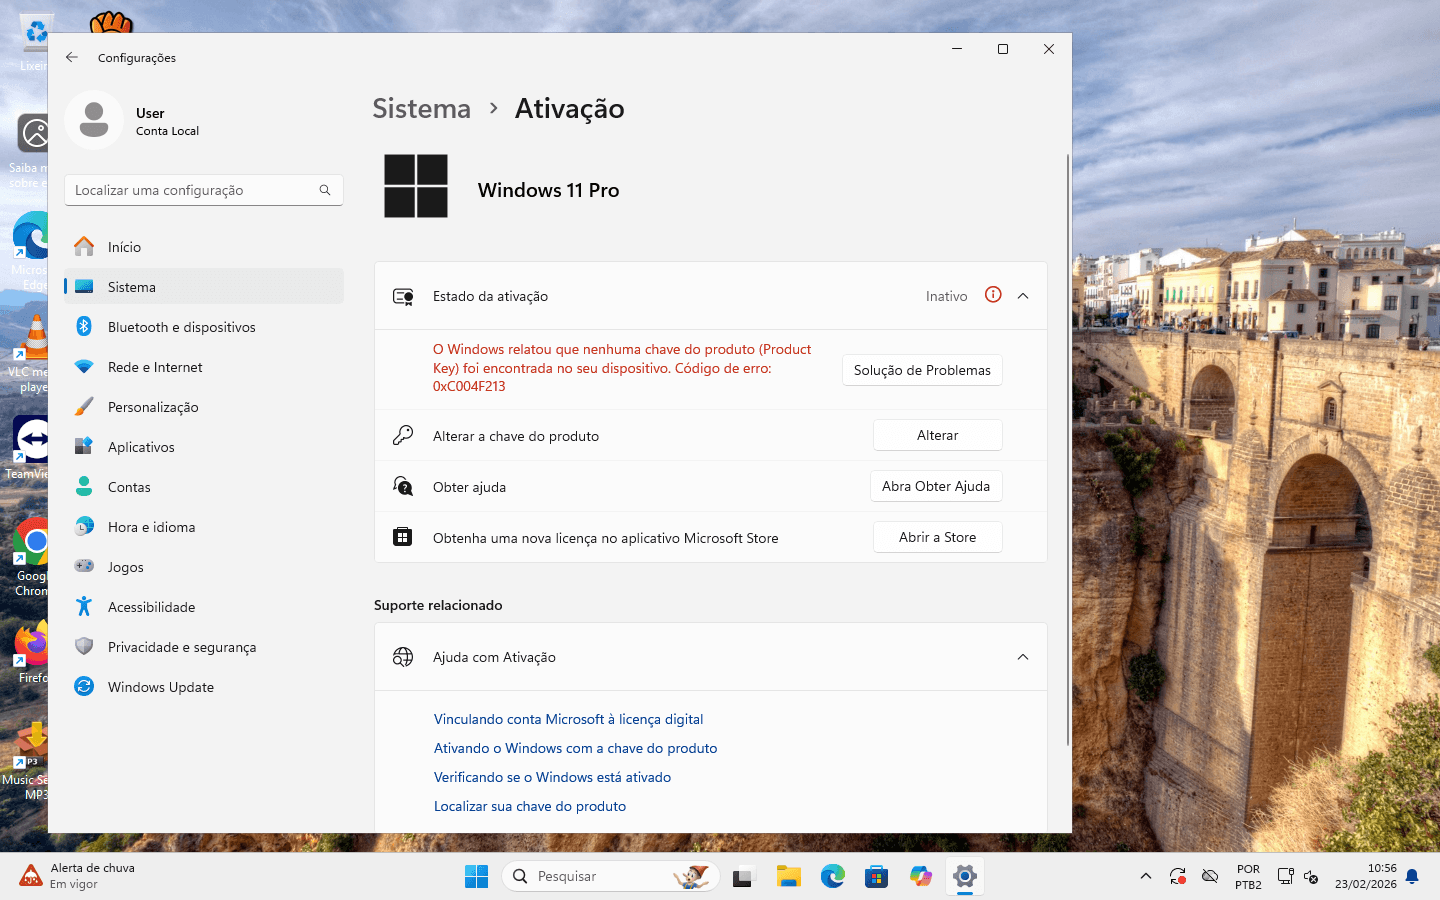Image resolution: width=1440 pixels, height=900 pixels.
Task: Open Início home icon in sidebar
Action: pyautogui.click(x=84, y=246)
